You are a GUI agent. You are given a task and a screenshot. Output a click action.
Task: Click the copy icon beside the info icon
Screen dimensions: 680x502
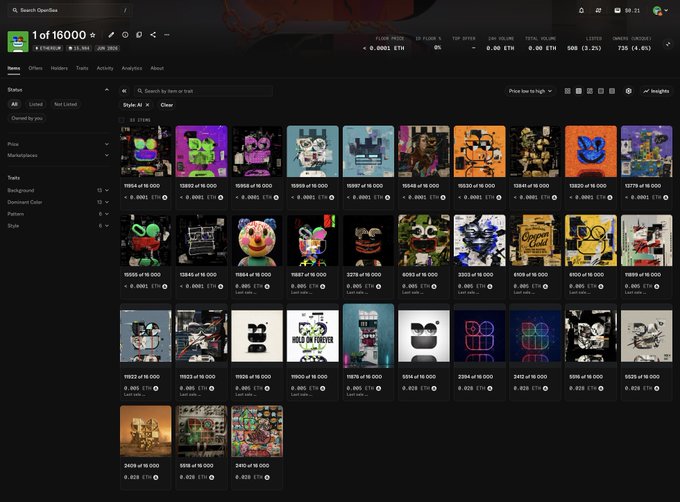pos(139,35)
